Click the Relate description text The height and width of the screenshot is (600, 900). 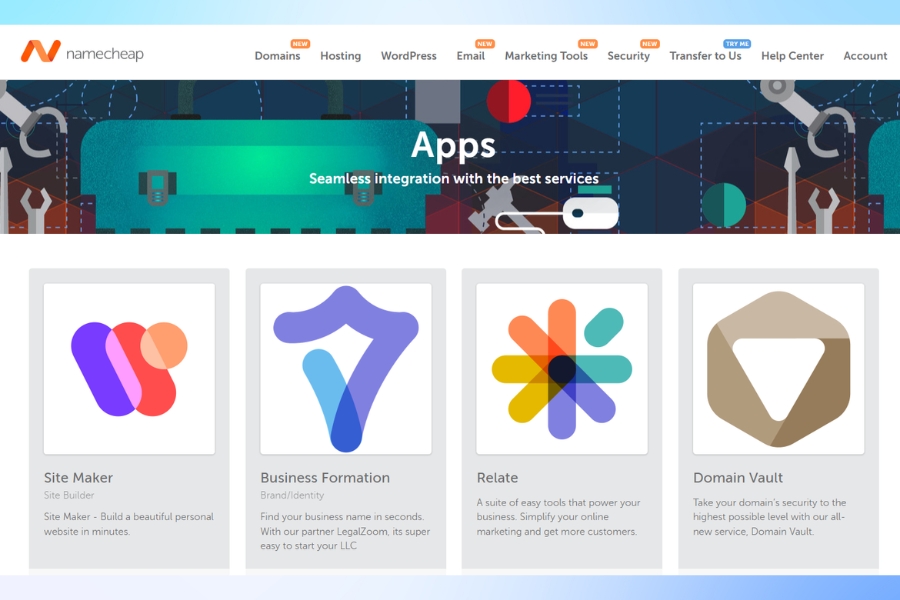click(x=558, y=517)
